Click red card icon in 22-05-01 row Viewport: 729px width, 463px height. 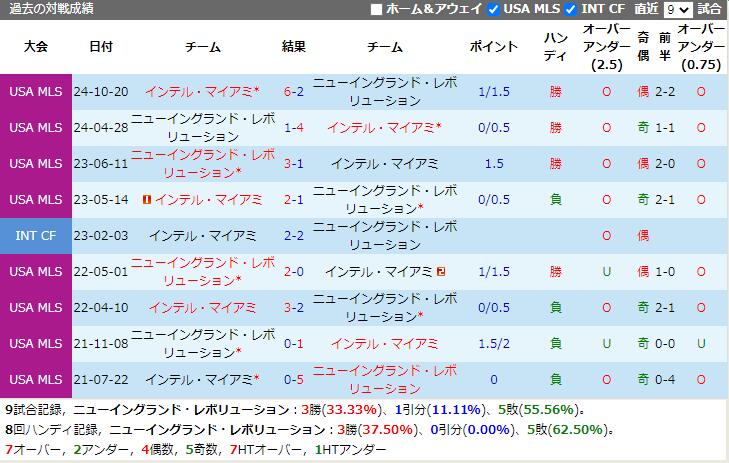pyautogui.click(x=441, y=271)
